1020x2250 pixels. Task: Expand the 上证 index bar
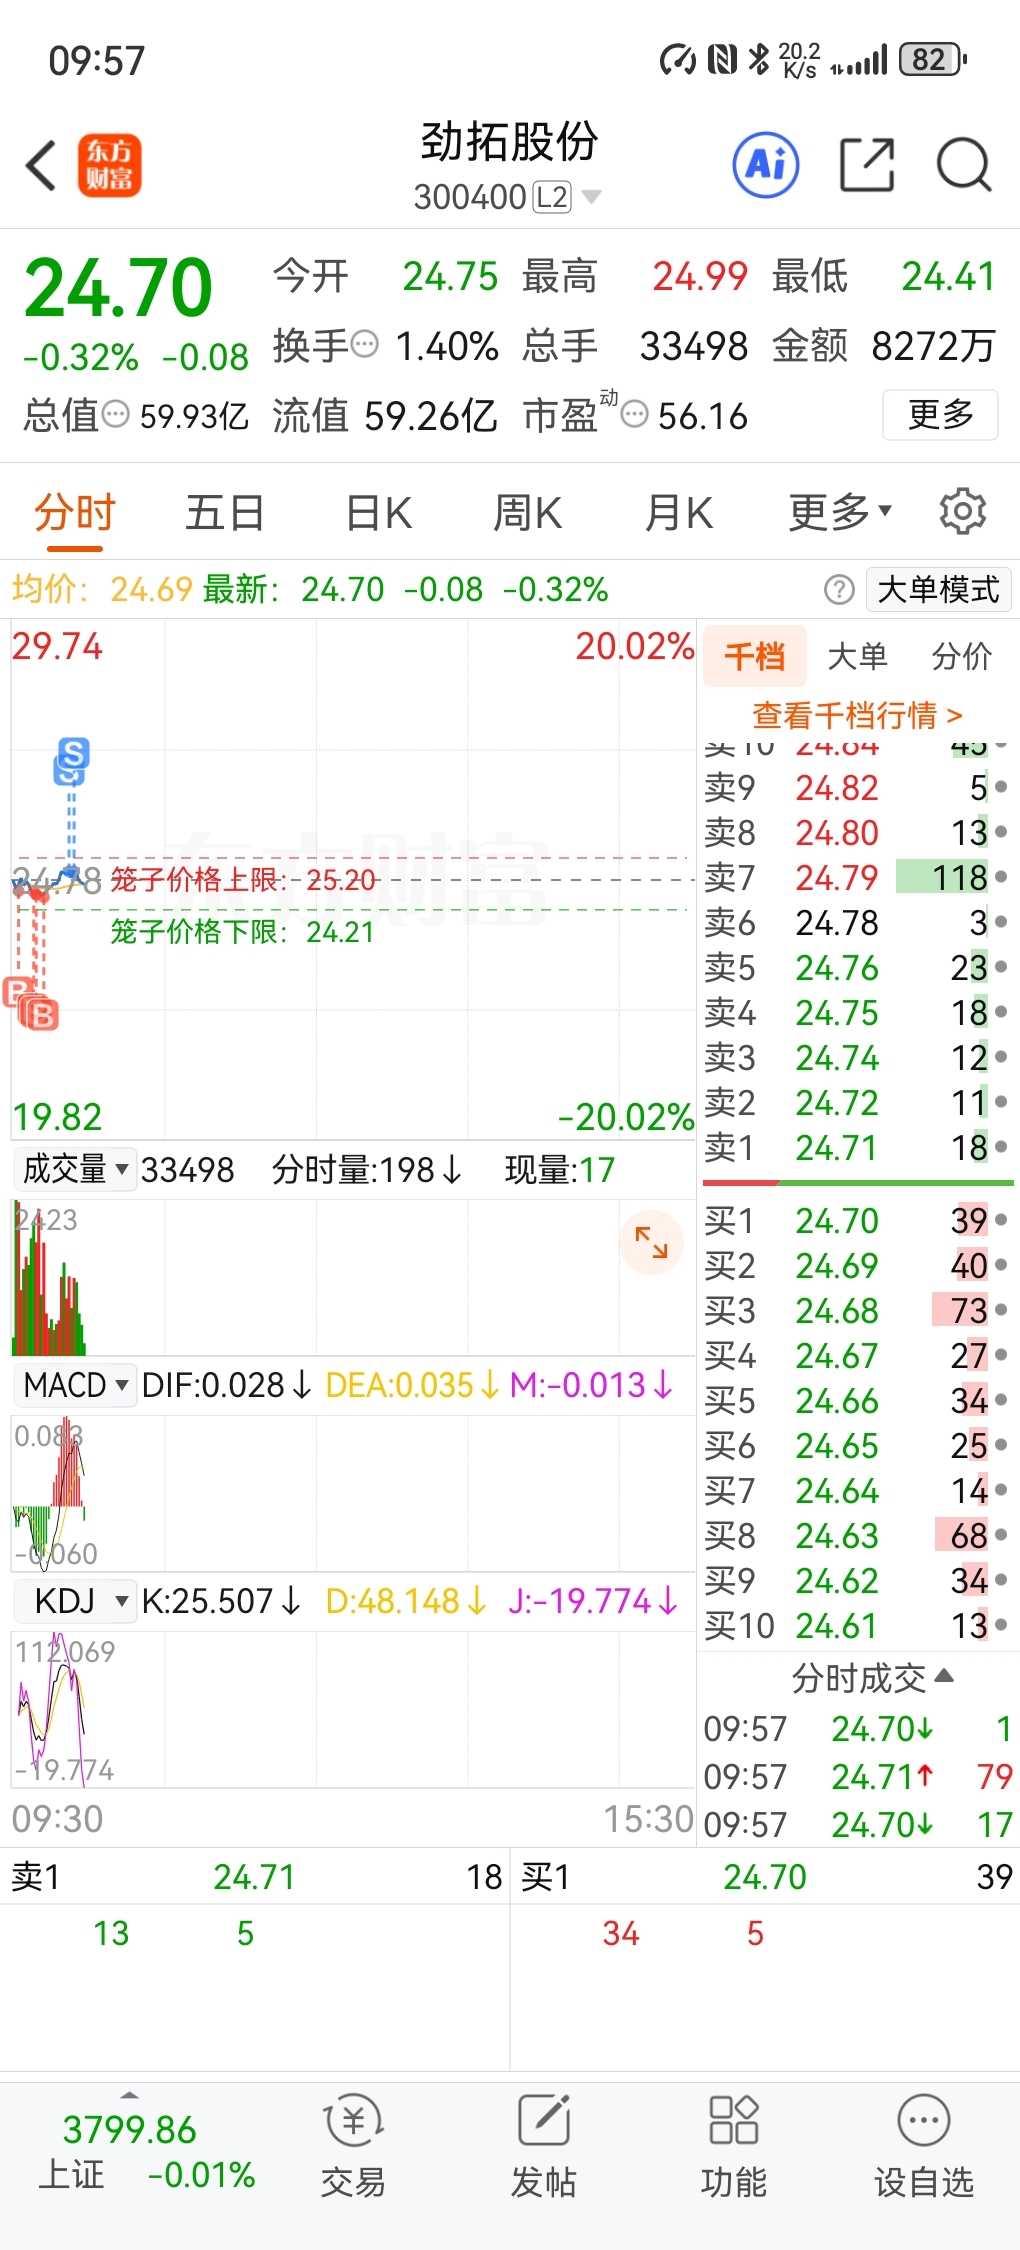click(x=129, y=2095)
